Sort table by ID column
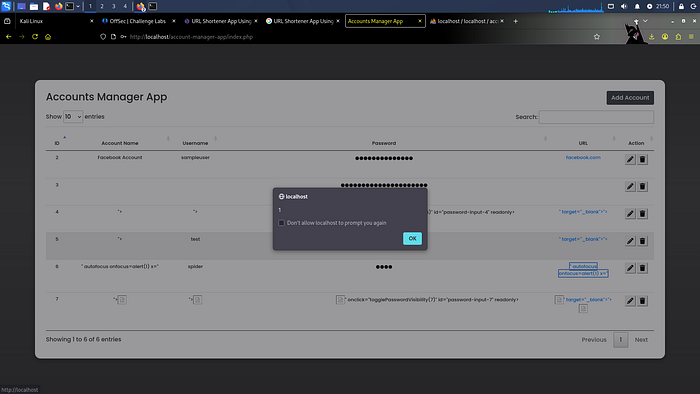The width and height of the screenshot is (700, 394). (x=57, y=143)
